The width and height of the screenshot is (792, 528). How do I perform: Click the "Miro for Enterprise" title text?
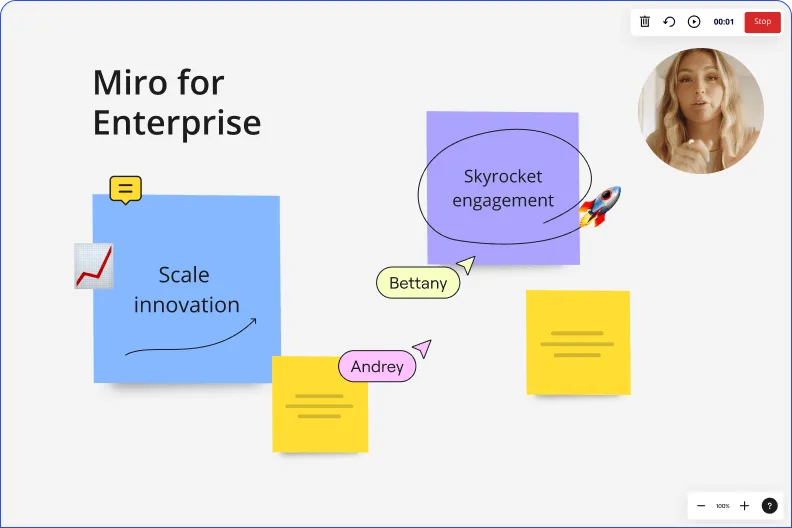click(x=177, y=103)
